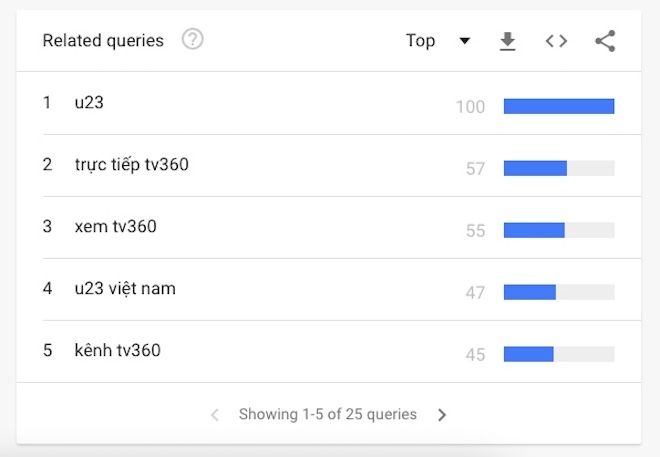Screen dimensions: 660x457
Task: Click the Showing 1-5 of 25 queries text
Action: coord(328,414)
